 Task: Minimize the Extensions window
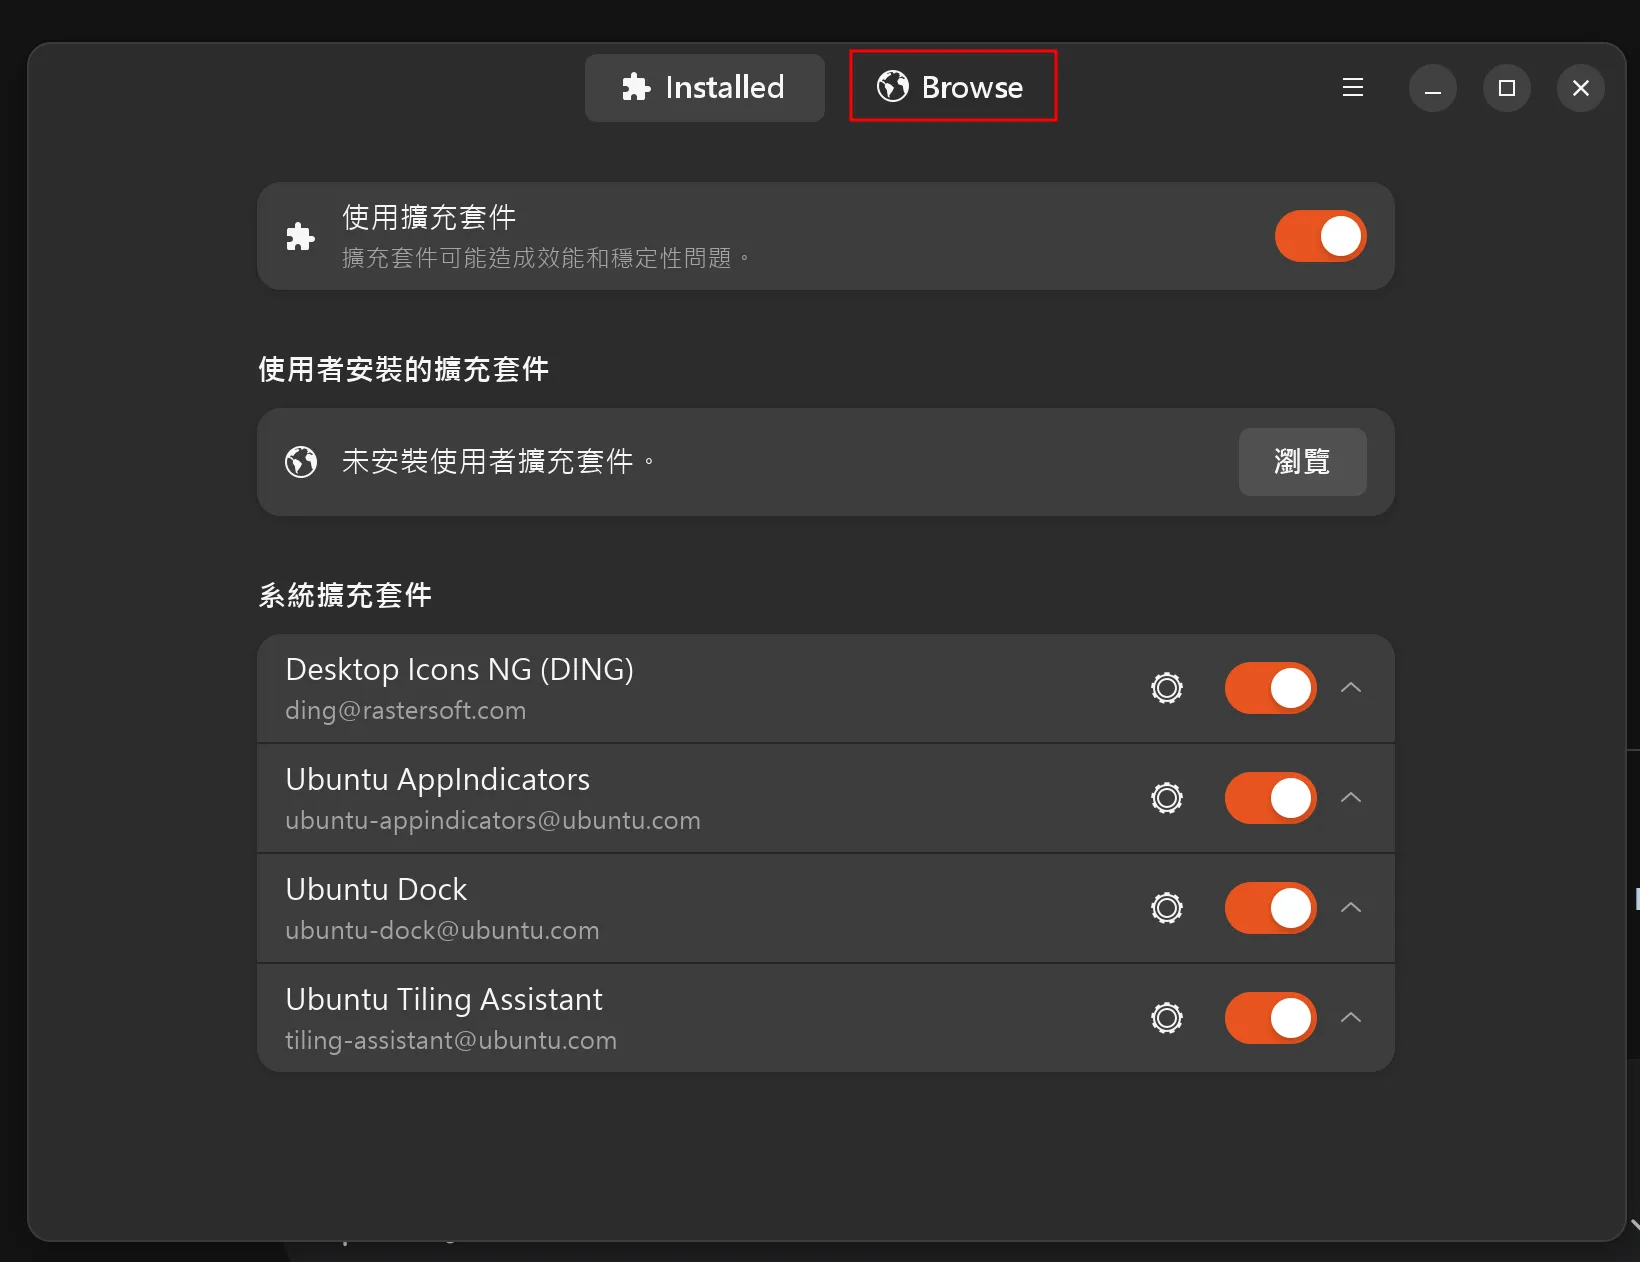click(x=1432, y=88)
